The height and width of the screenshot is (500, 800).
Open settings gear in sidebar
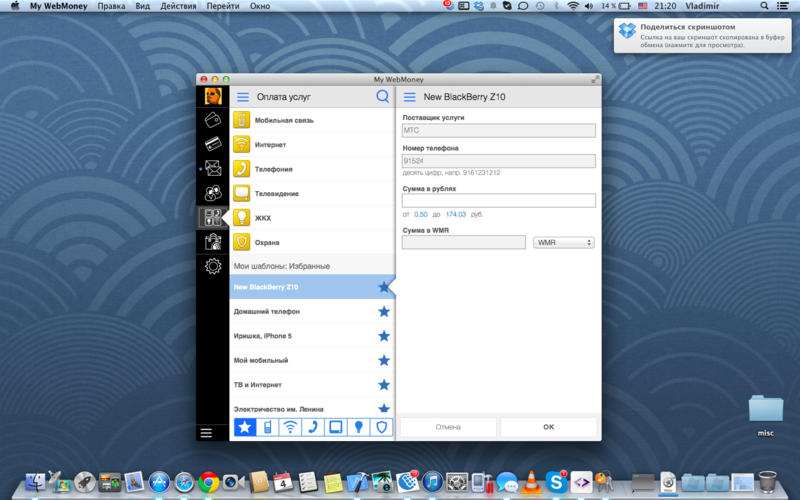coord(212,266)
